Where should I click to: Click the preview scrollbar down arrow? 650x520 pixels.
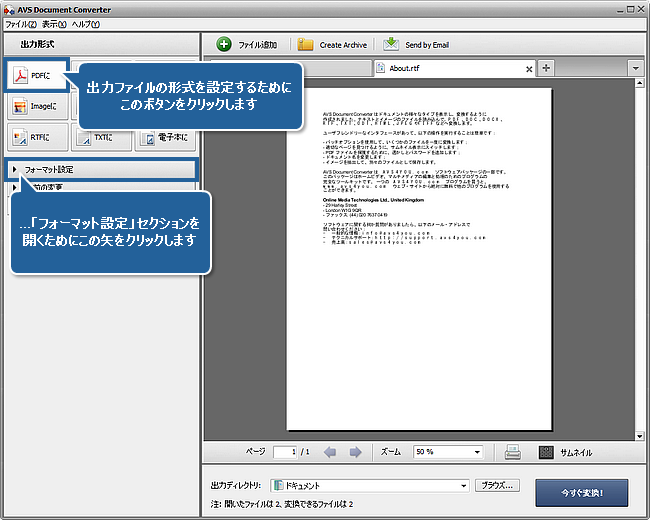(x=639, y=436)
